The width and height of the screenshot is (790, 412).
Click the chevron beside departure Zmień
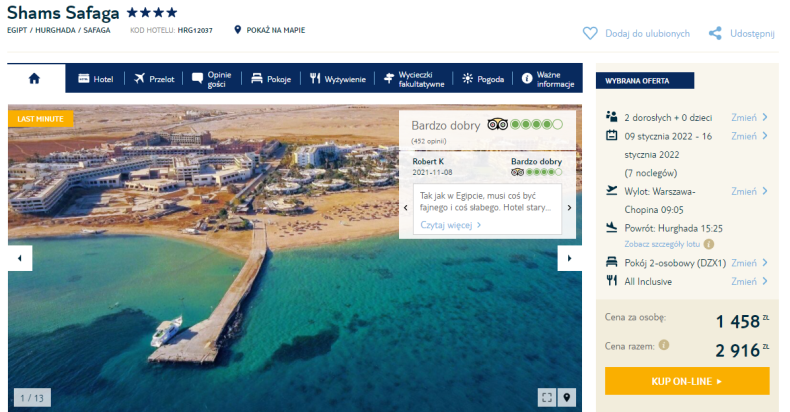click(765, 191)
